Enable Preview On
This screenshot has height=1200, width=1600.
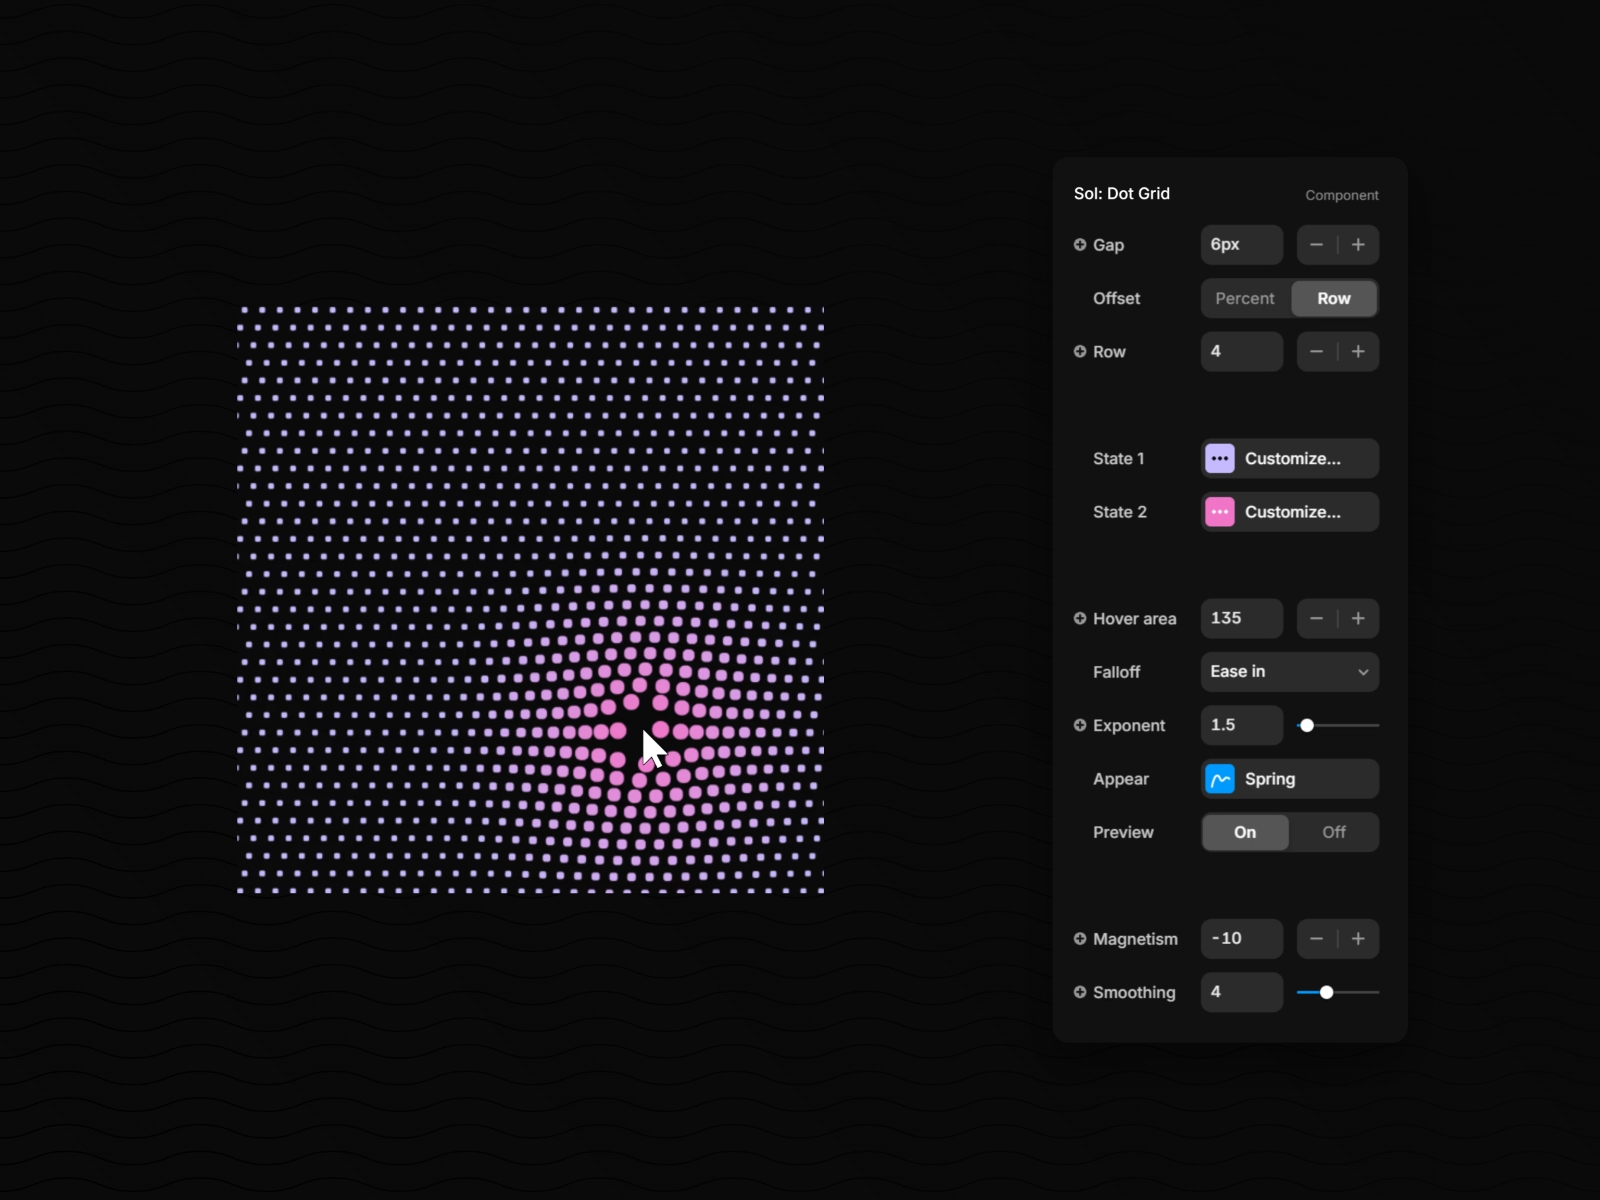[x=1245, y=832]
